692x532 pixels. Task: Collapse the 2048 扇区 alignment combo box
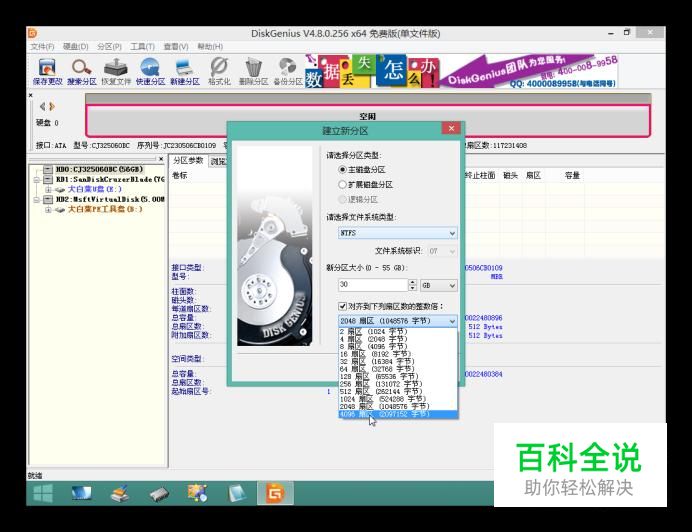[x=452, y=321]
